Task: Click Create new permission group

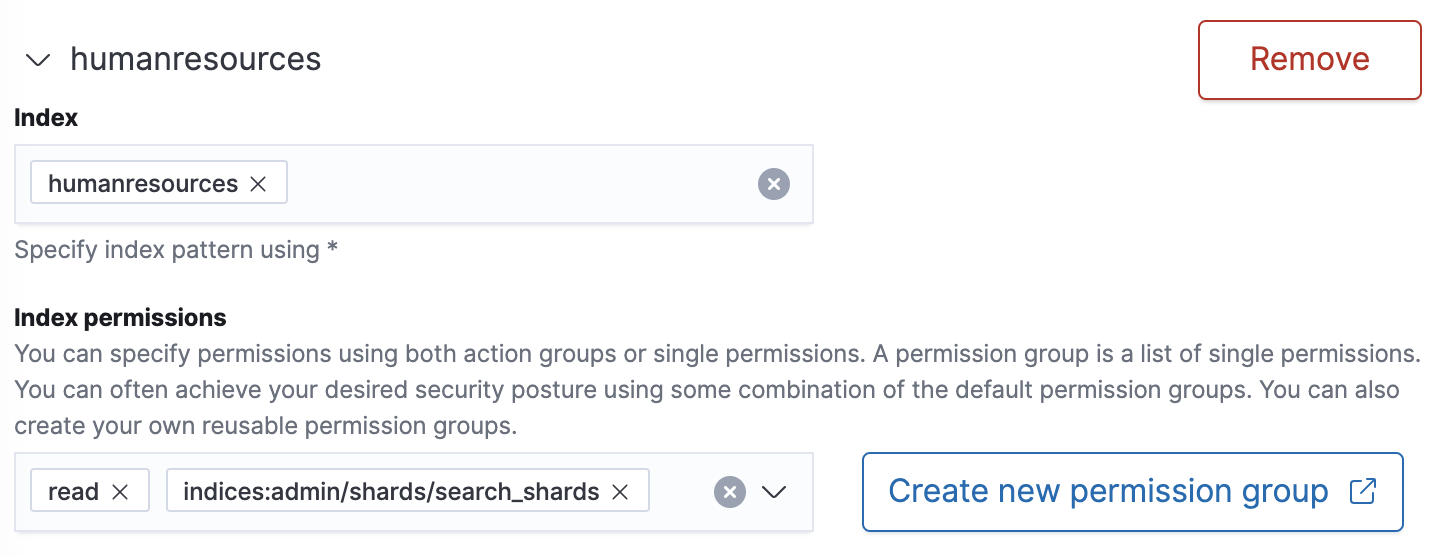Action: [1108, 492]
